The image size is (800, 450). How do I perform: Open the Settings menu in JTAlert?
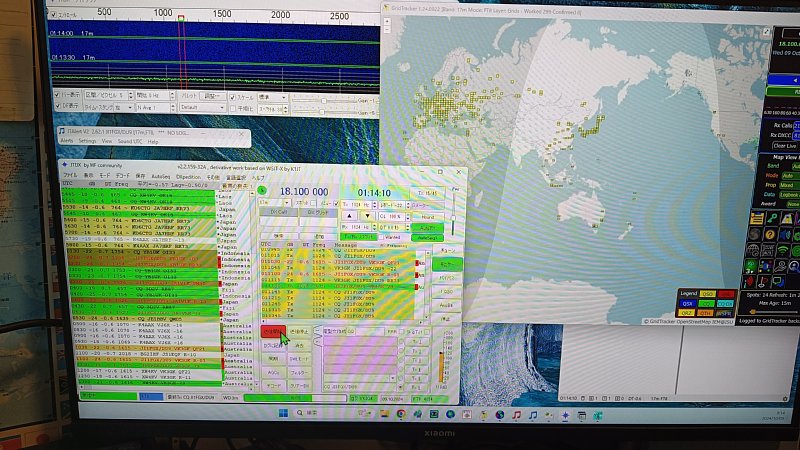pyautogui.click(x=87, y=141)
